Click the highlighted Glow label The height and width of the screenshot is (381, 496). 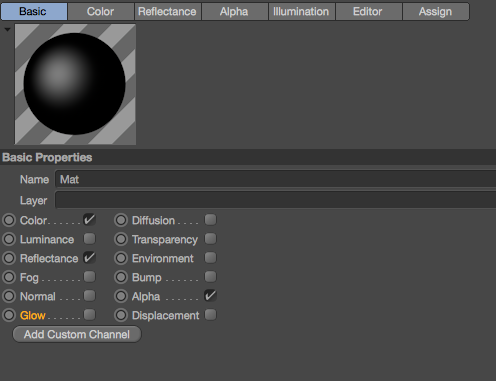(x=33, y=315)
